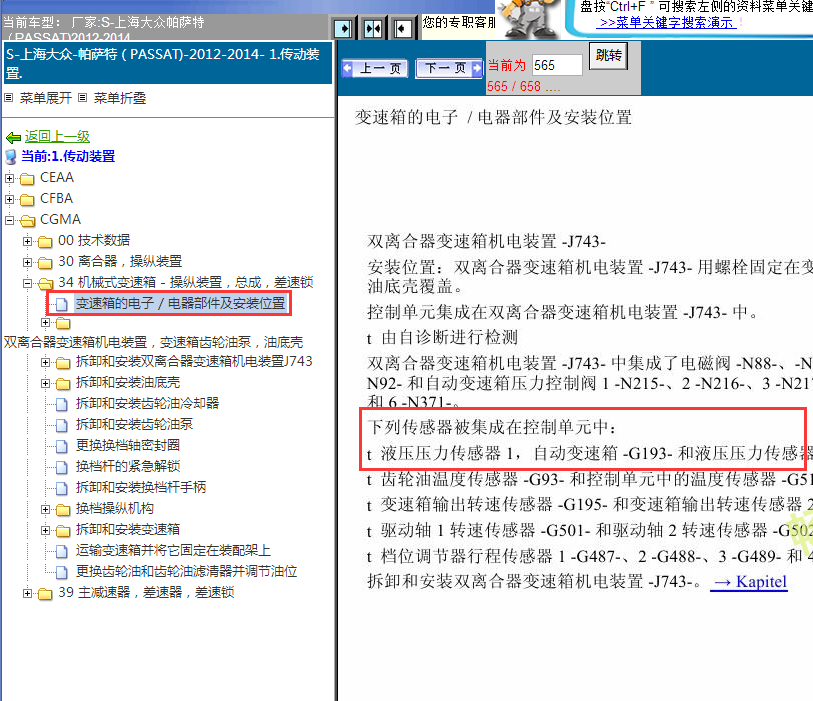Click folder icon for 拆卸和安装双离合器变速箱机电装置J743
Image resolution: width=813 pixels, height=701 pixels.
pos(63,362)
